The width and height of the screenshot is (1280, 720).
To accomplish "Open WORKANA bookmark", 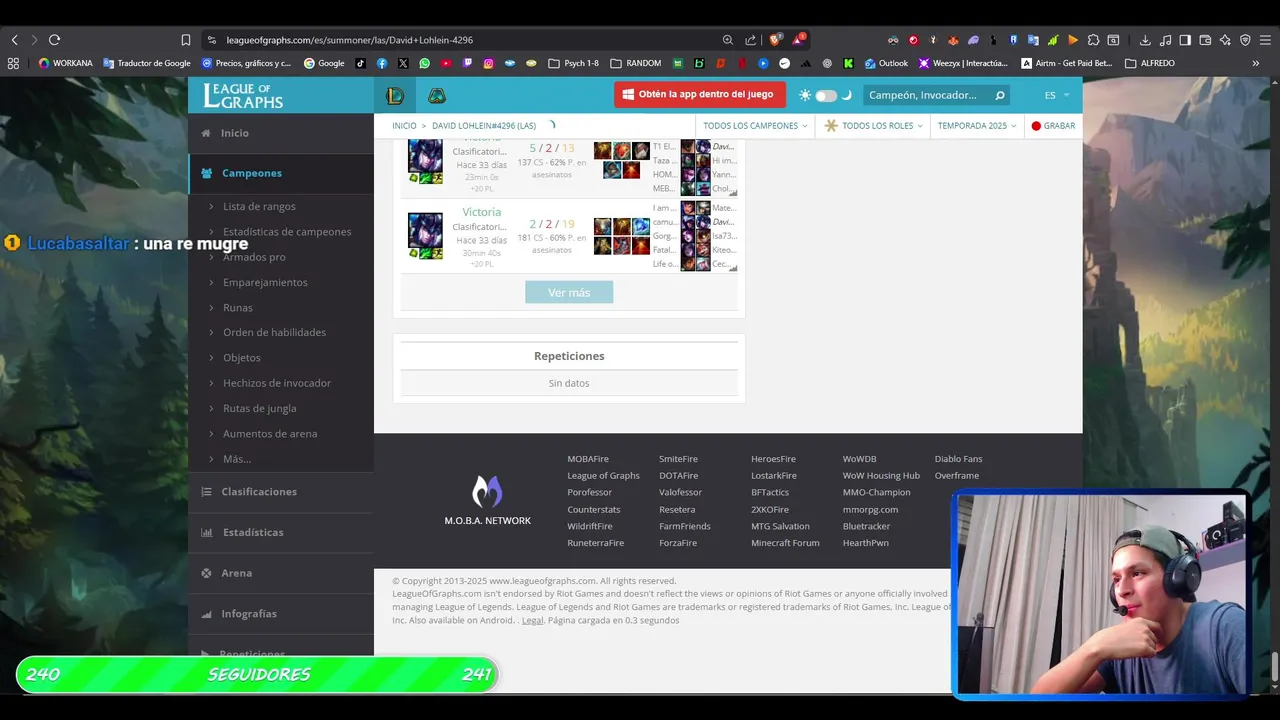I will coord(65,63).
